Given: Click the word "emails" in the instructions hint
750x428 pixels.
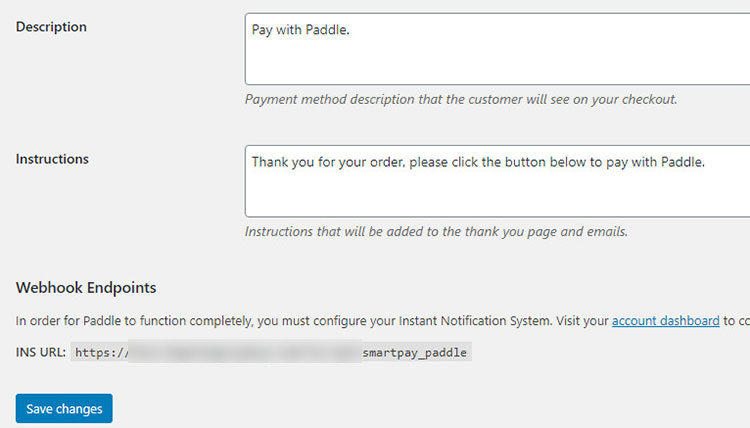Looking at the screenshot, I should [605, 232].
